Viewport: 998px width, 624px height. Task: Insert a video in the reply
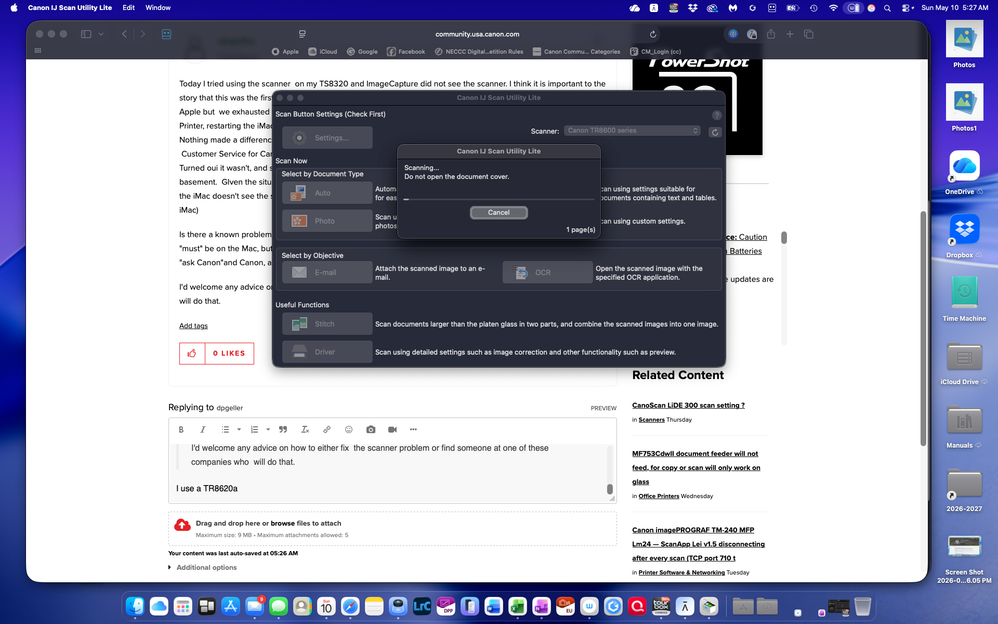point(392,430)
